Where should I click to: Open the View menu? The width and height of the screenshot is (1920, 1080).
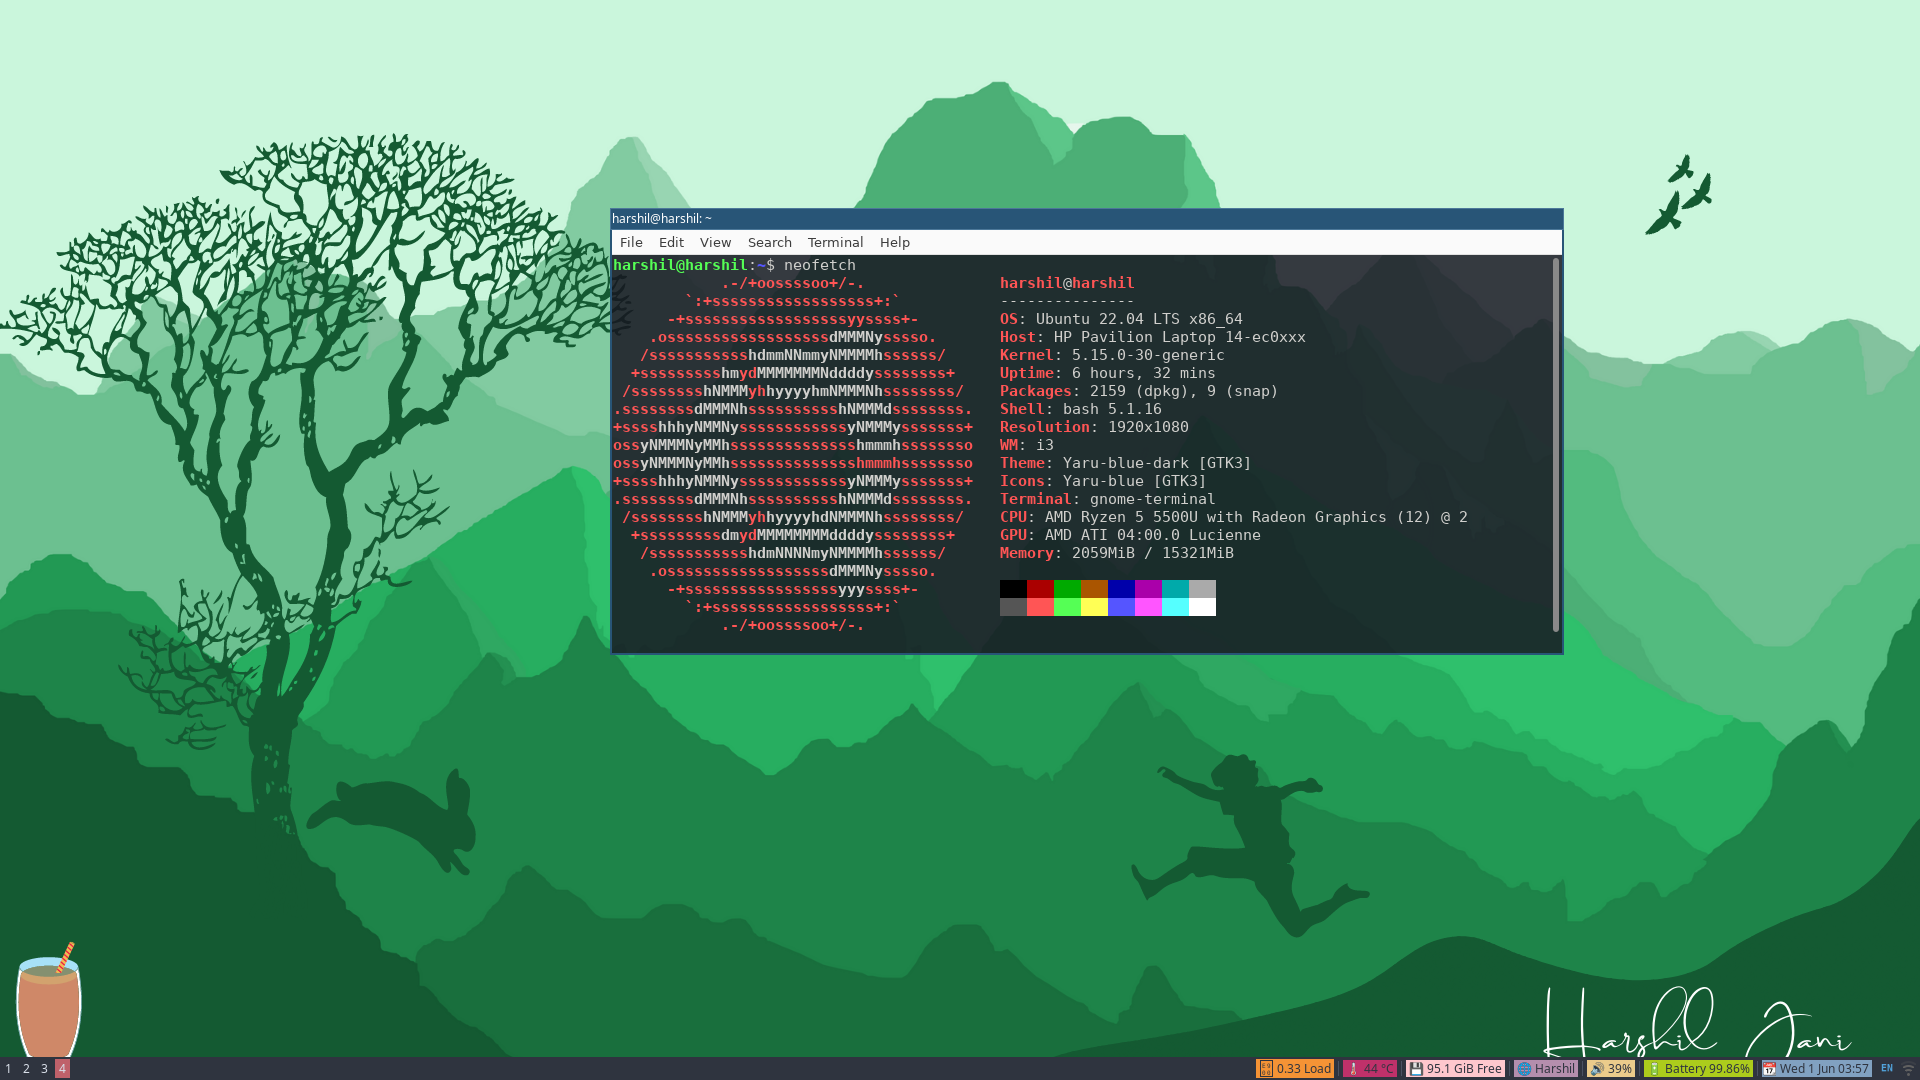[715, 242]
